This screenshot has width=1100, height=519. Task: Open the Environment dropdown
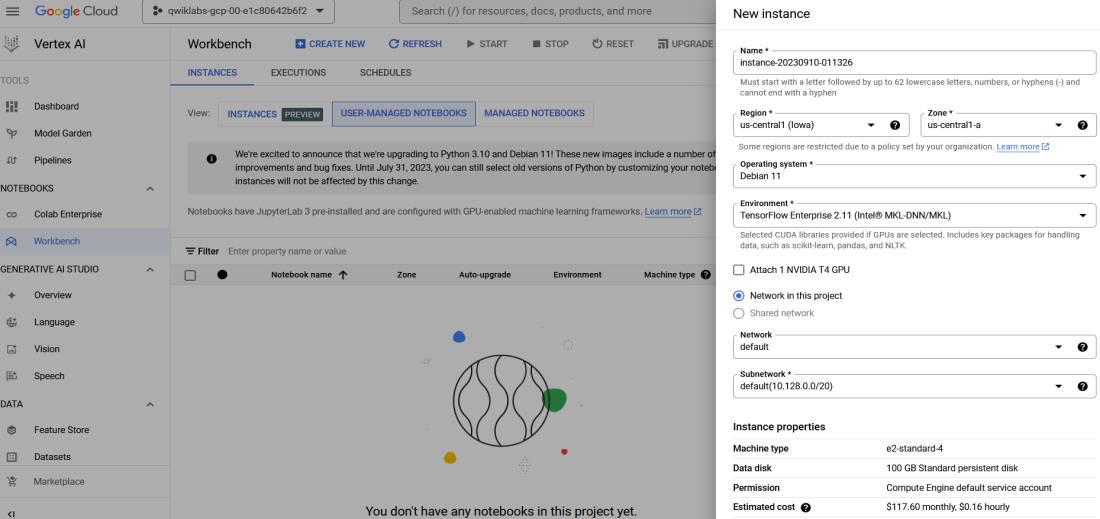pos(914,215)
